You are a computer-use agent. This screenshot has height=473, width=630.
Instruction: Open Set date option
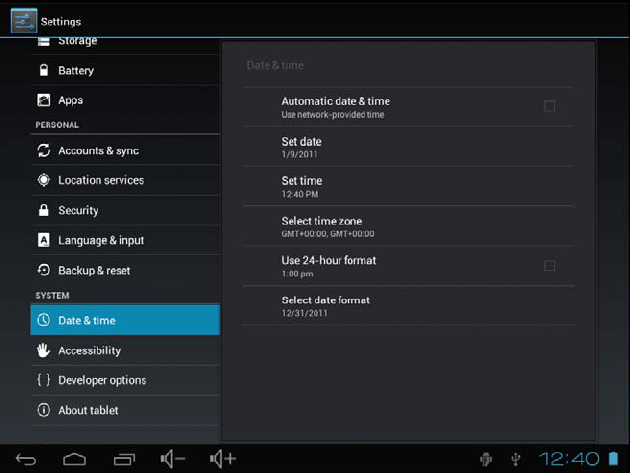[408, 147]
